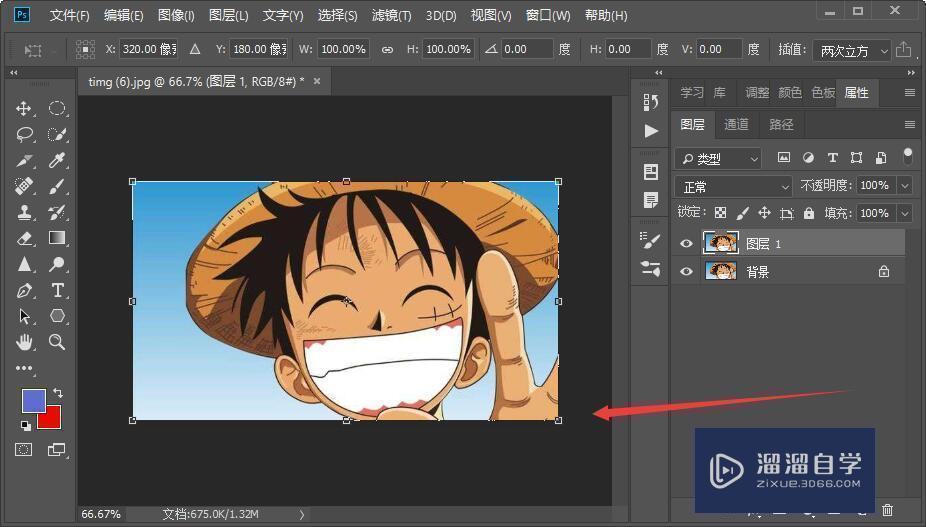This screenshot has height=527, width=926.
Task: Select the Horizontal Type tool
Action: coord(57,290)
